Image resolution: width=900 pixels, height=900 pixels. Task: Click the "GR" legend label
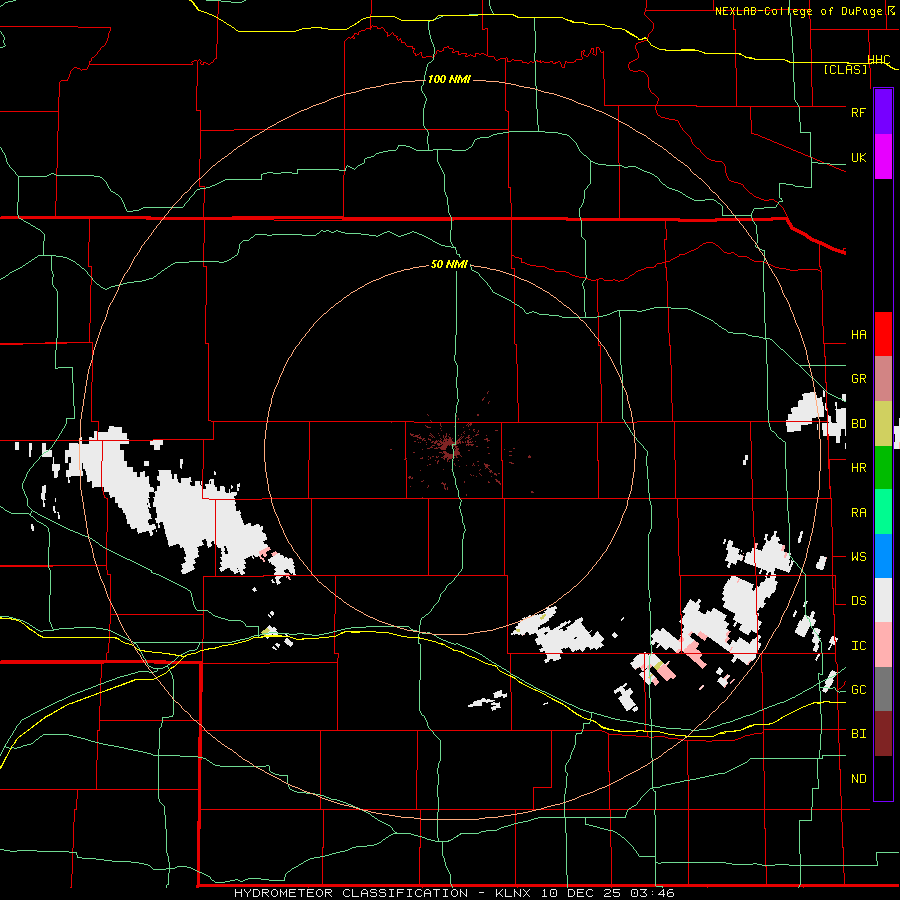click(x=858, y=379)
